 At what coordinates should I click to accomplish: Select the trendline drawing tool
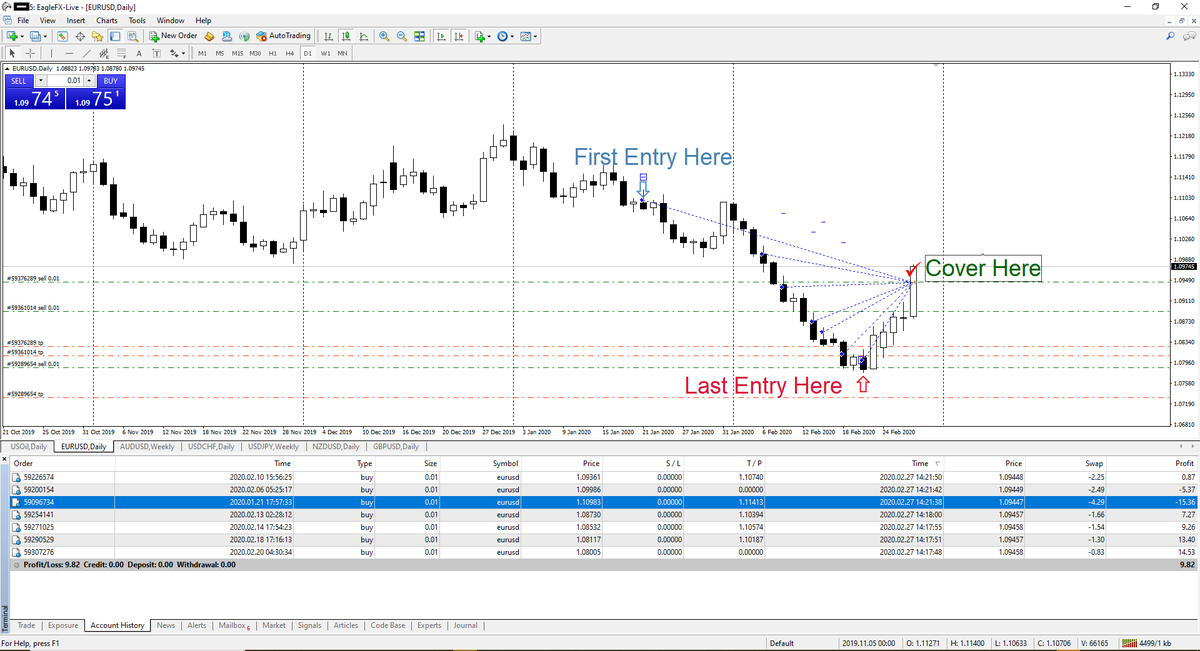[87, 53]
